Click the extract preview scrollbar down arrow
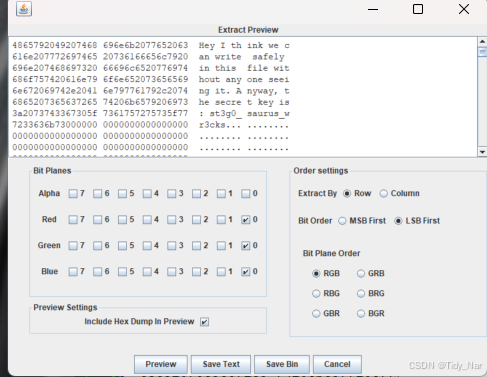This screenshot has width=487, height=377. tap(482, 152)
